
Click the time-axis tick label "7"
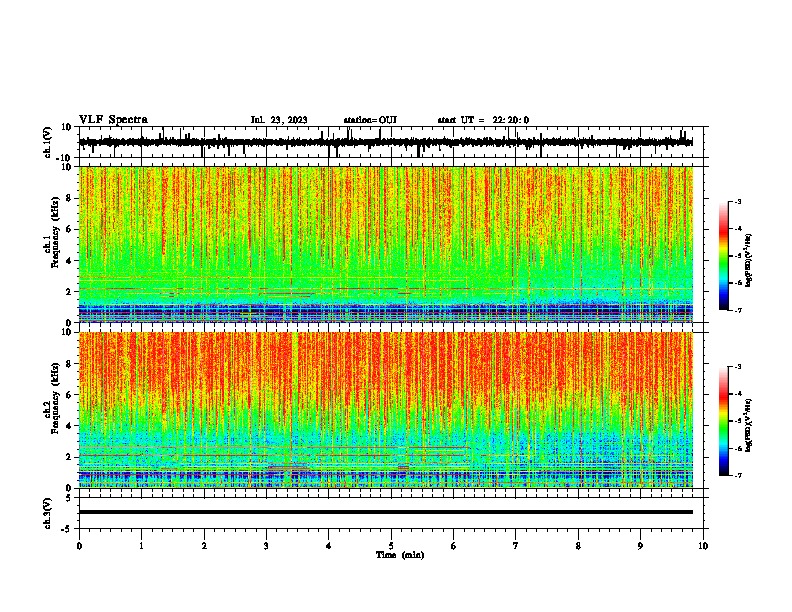[516, 546]
